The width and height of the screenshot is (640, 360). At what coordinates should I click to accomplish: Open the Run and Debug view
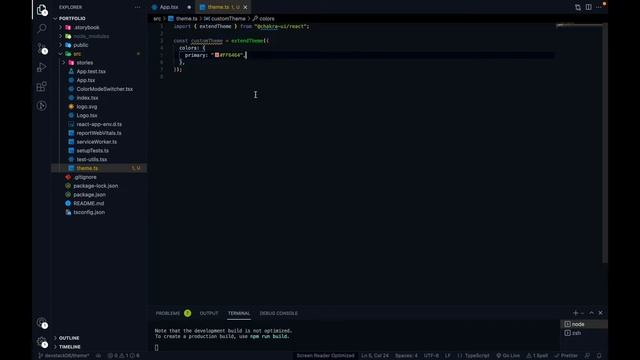coord(42,67)
